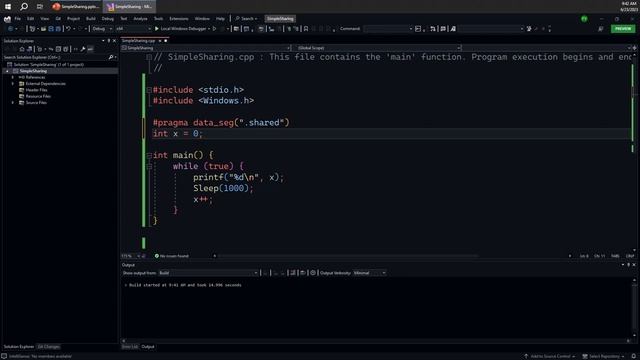Open the x64 platform dropdown
This screenshot has height=360, width=640.
pos(133,29)
